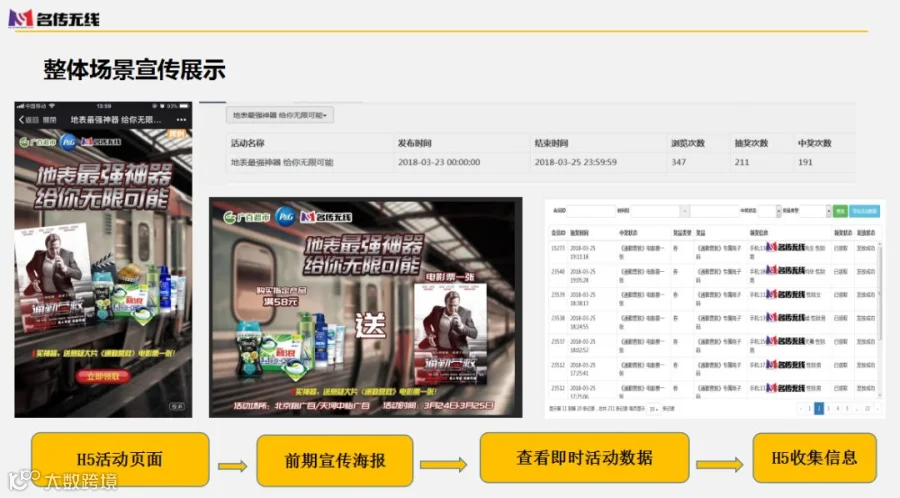Click the H5收集信息 yellow box

[814, 458]
